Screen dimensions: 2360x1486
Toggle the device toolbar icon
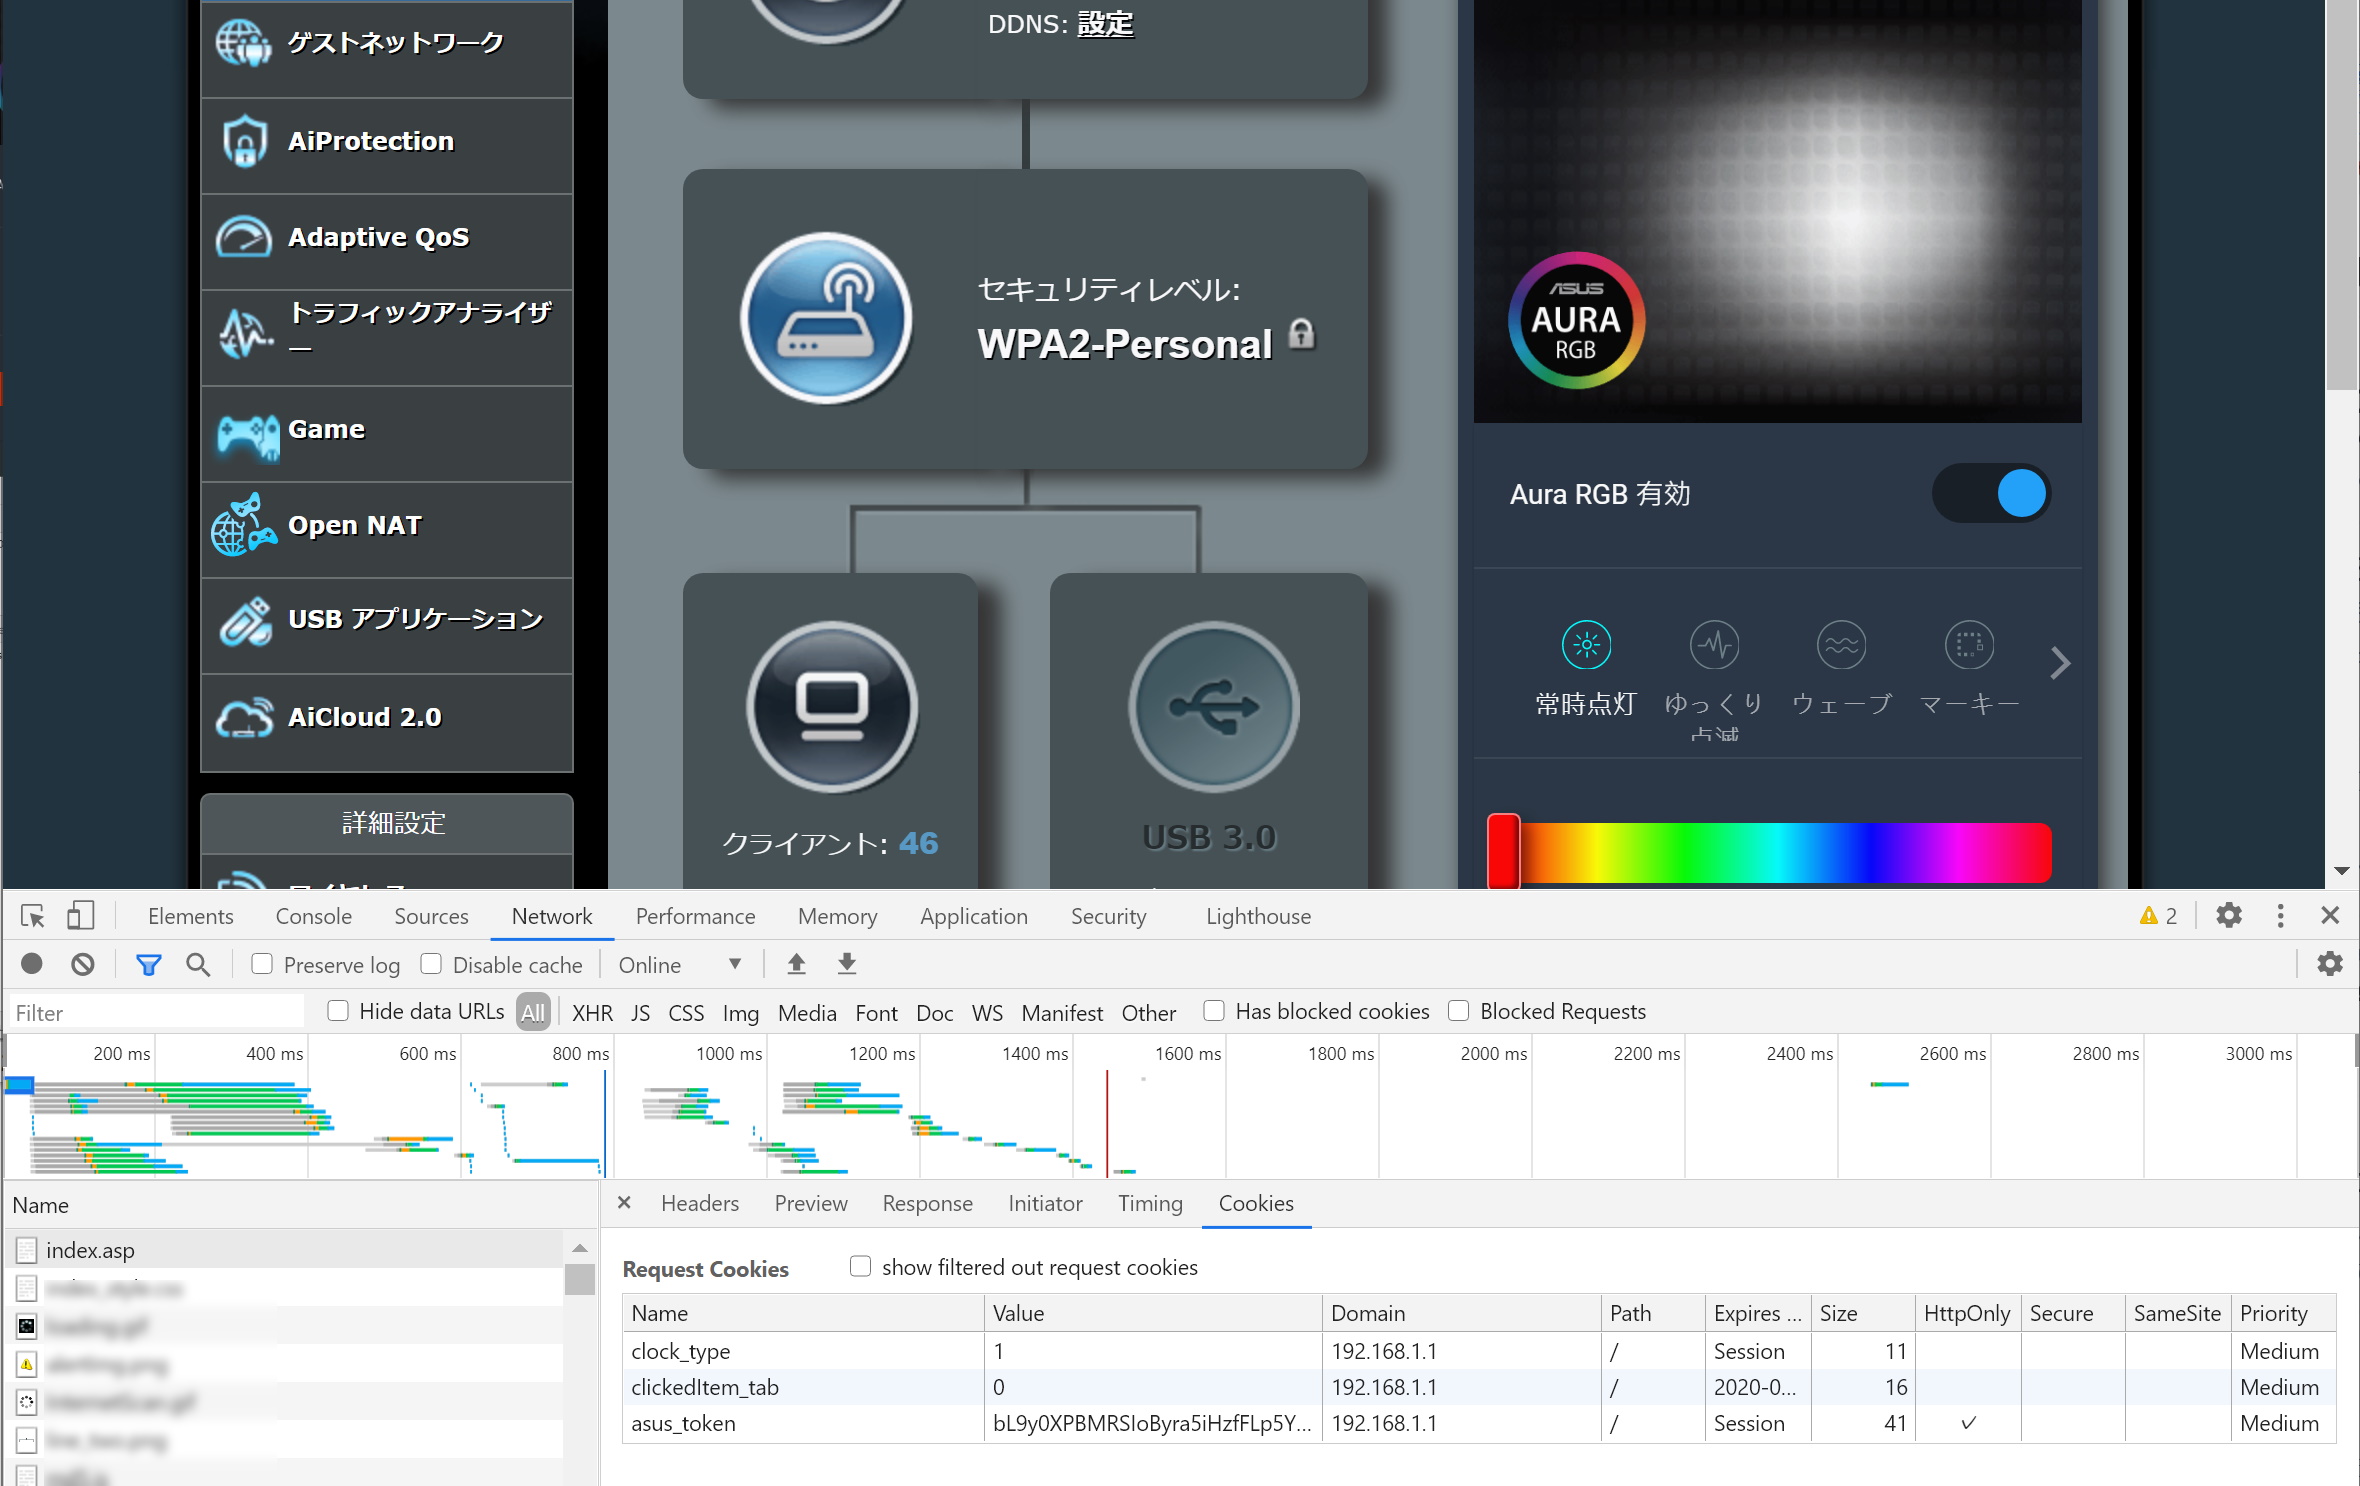(80, 916)
